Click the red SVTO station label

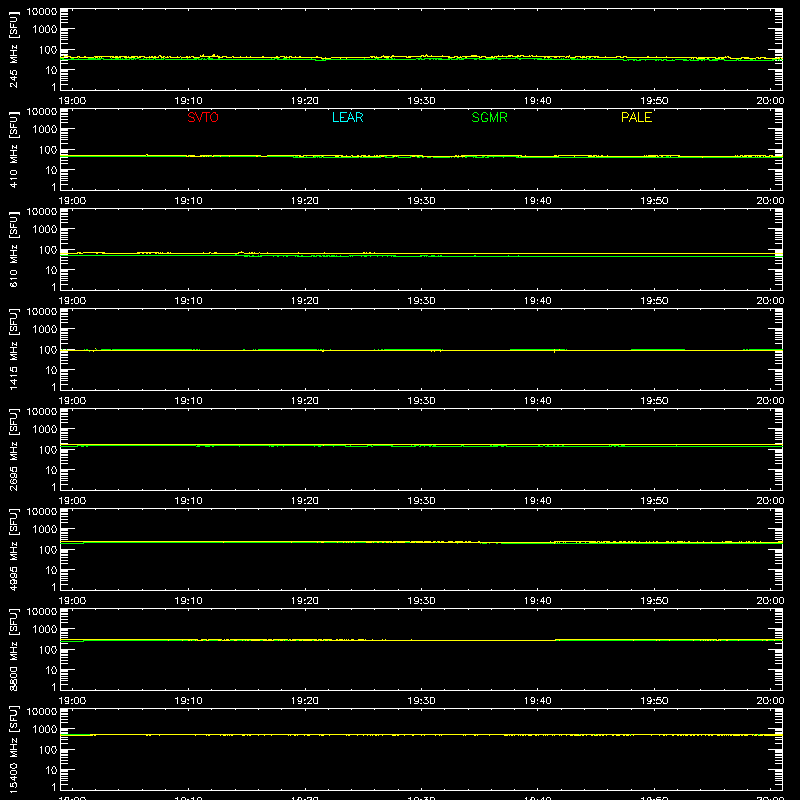pos(203,117)
